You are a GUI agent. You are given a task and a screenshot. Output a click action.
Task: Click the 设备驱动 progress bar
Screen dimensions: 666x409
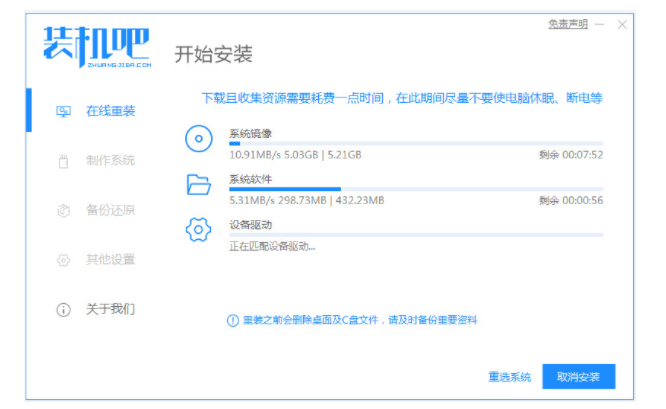416,234
